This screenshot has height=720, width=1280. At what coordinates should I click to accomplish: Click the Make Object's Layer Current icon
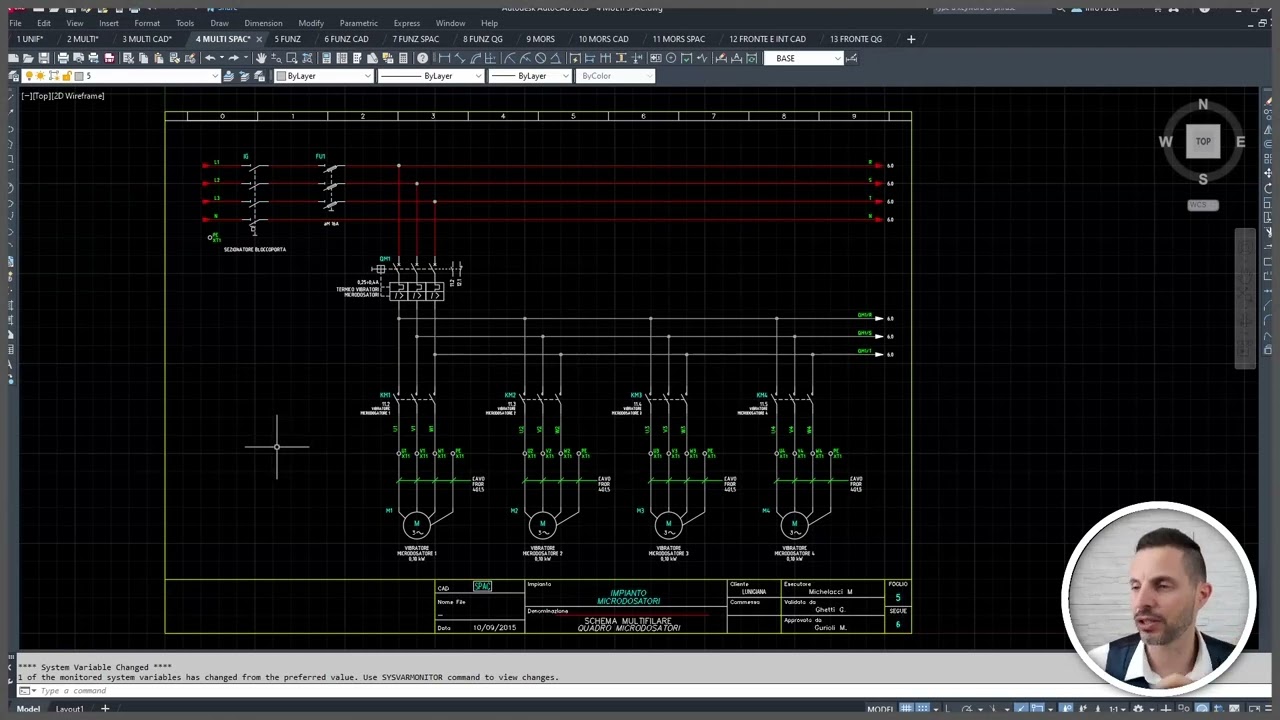click(x=228, y=76)
